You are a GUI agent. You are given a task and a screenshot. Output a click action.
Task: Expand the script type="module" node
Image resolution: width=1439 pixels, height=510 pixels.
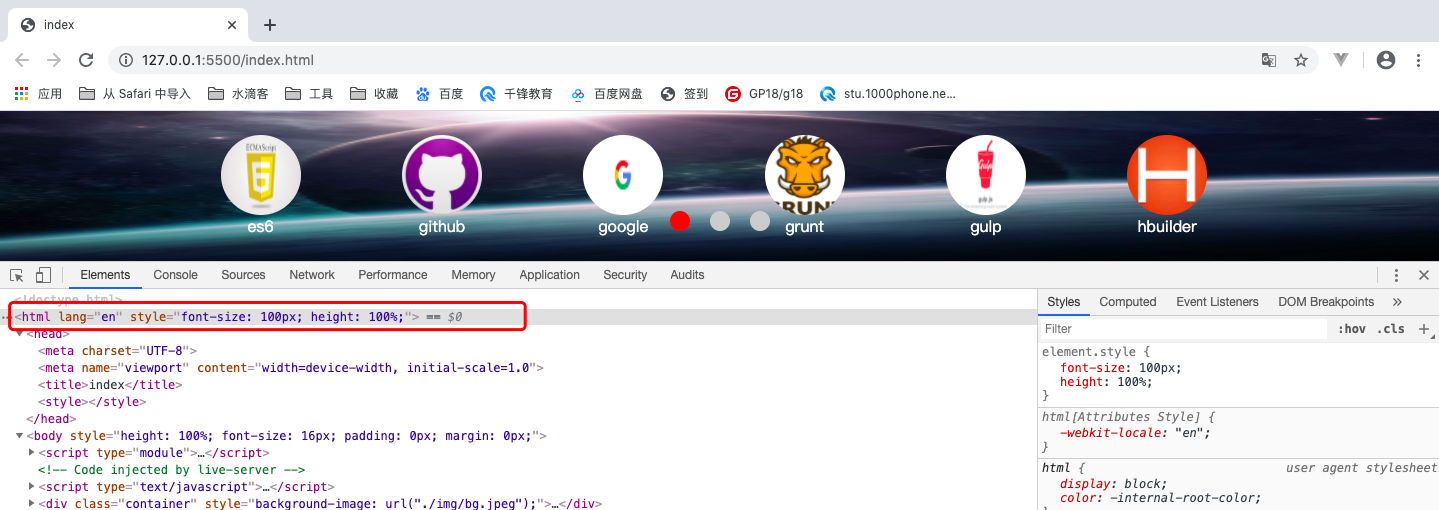(x=31, y=453)
